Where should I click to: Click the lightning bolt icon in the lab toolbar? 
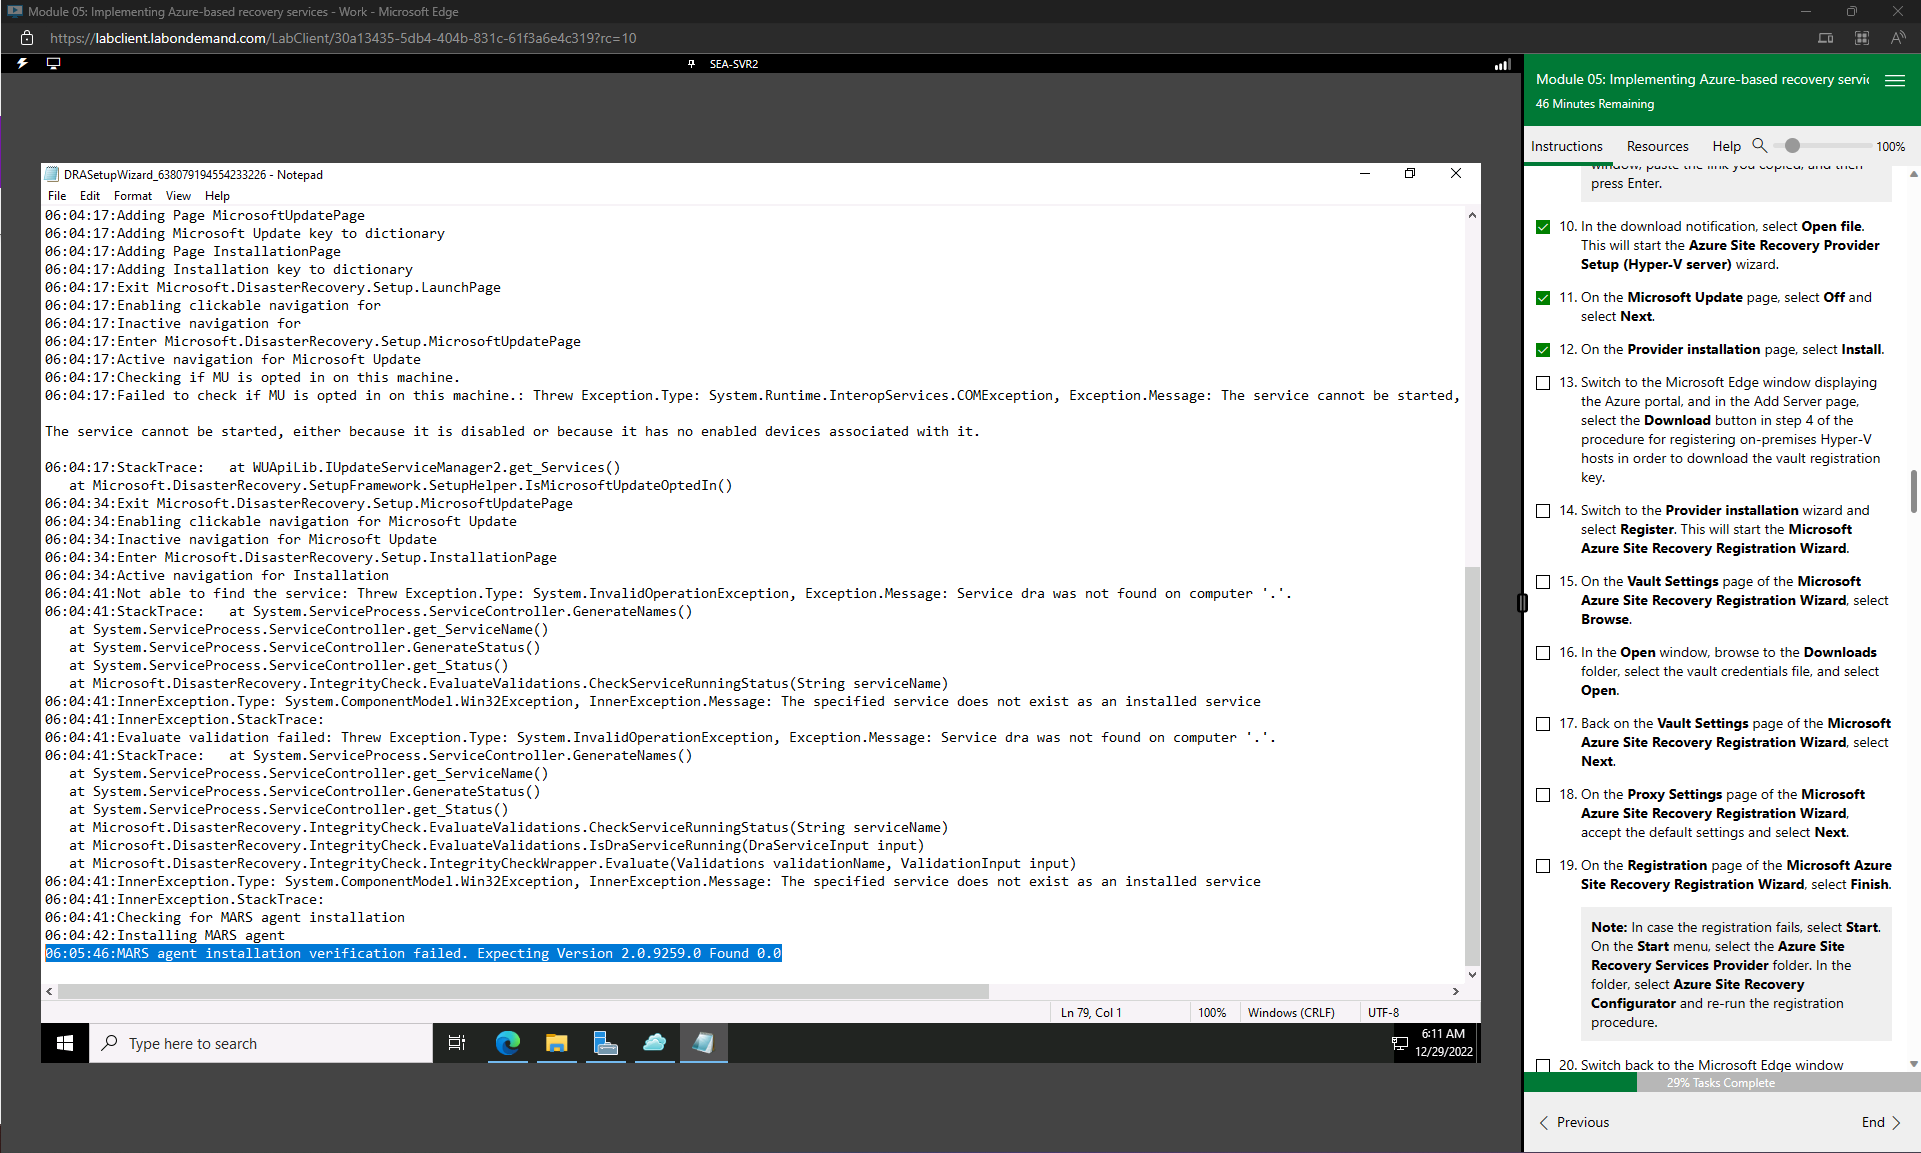coord(21,63)
